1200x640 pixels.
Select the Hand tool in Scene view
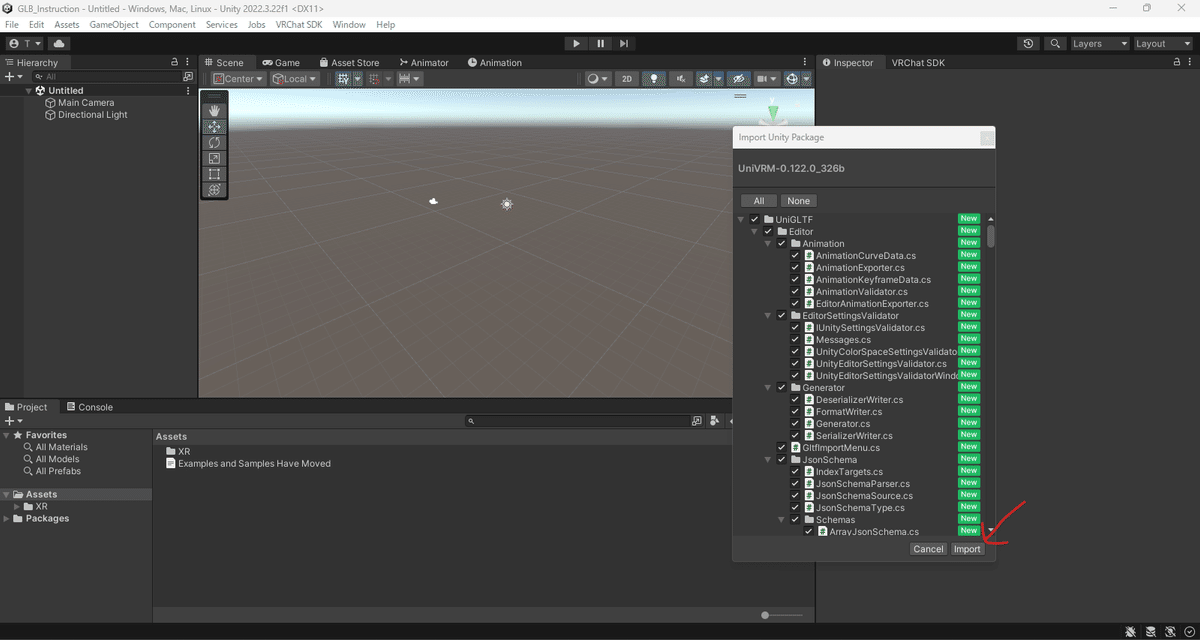click(x=214, y=111)
